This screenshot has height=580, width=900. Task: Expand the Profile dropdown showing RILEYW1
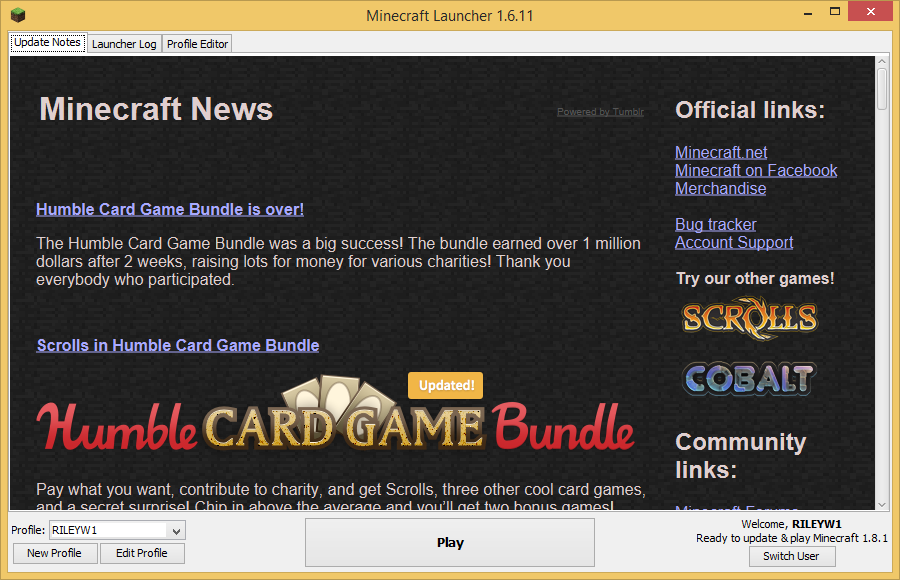[x=117, y=531]
